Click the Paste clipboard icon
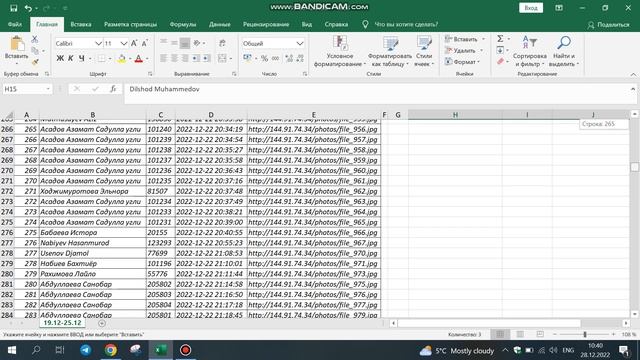Screen dimensions: 640x360 tap(17, 43)
